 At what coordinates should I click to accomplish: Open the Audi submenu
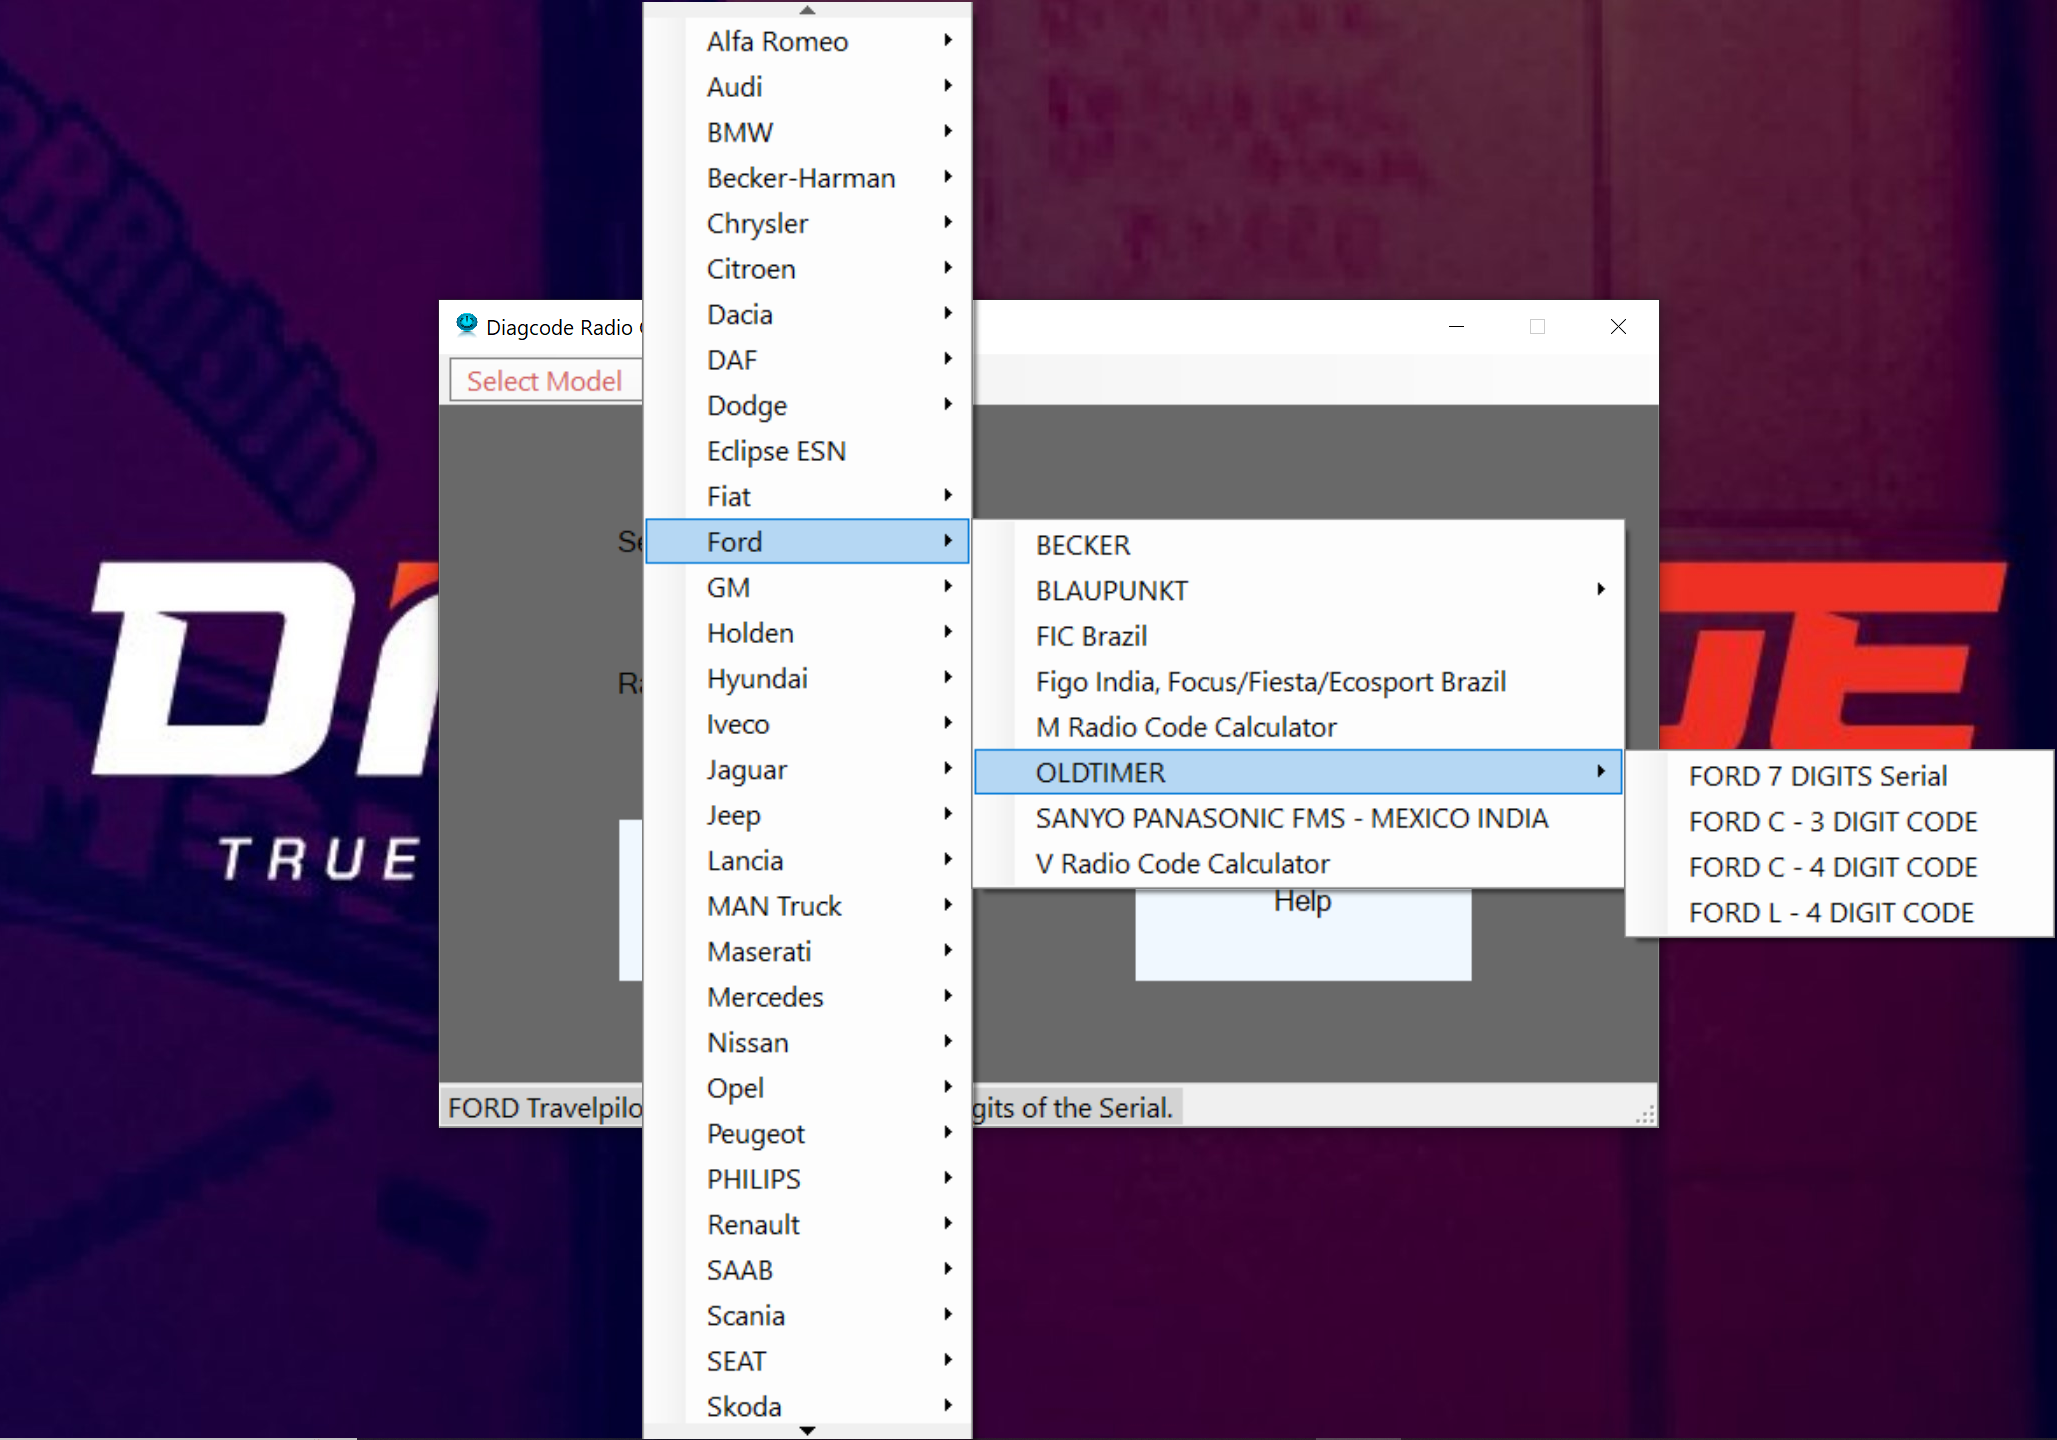point(807,87)
